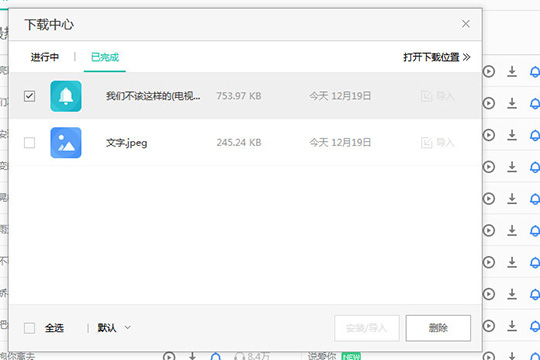Click the blue picture icon of 文字.jpeg
540x360 pixels.
[x=66, y=143]
